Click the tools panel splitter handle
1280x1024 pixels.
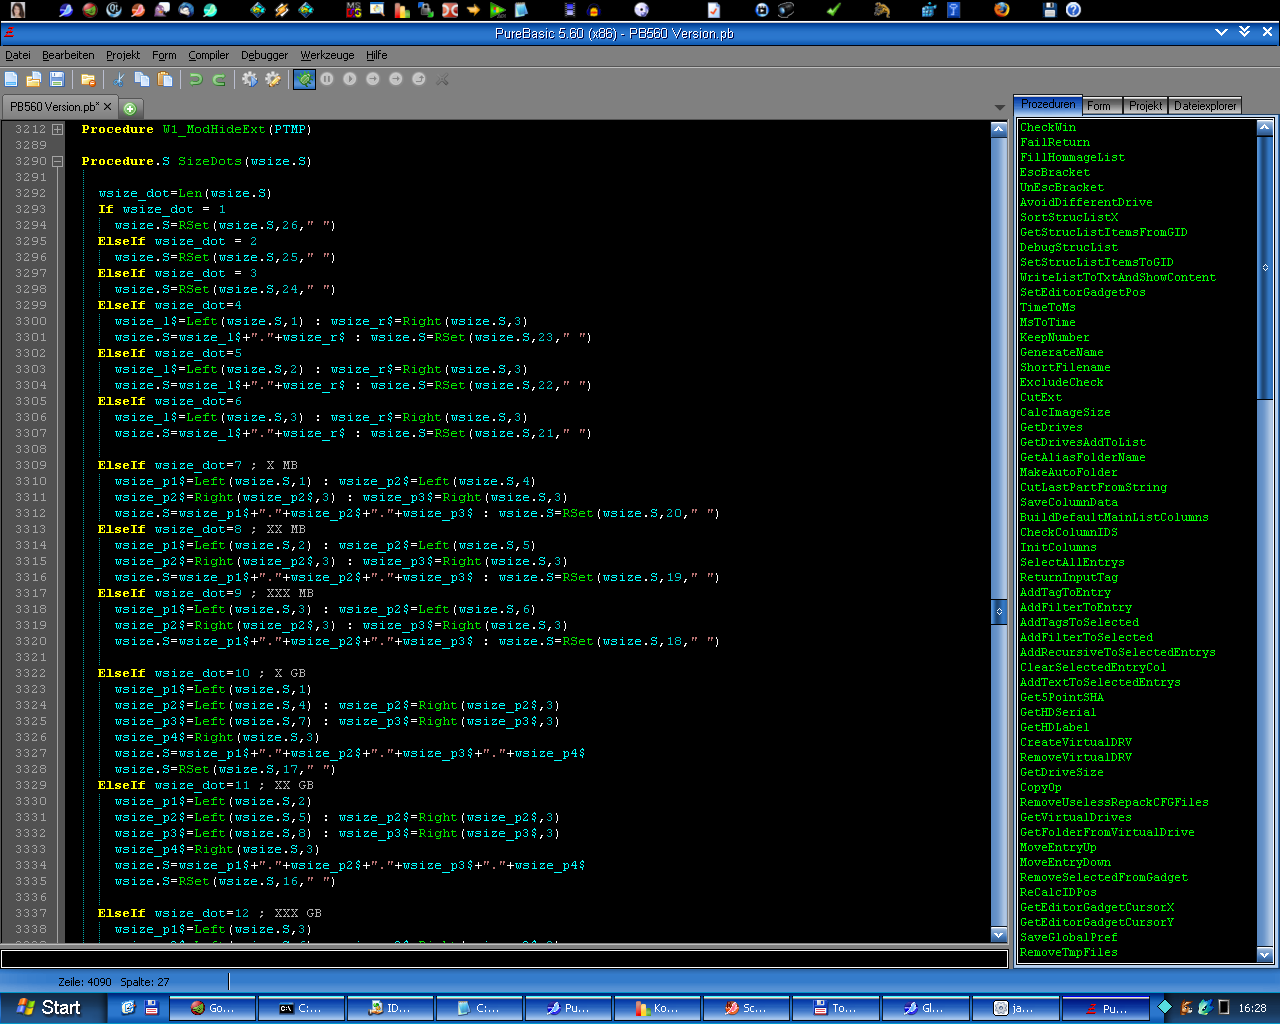pos(998,610)
